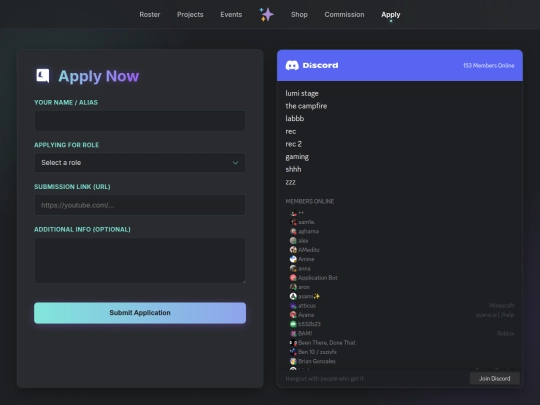Click the Application Bot avatar
This screenshot has height=405, width=540.
[x=293, y=278]
